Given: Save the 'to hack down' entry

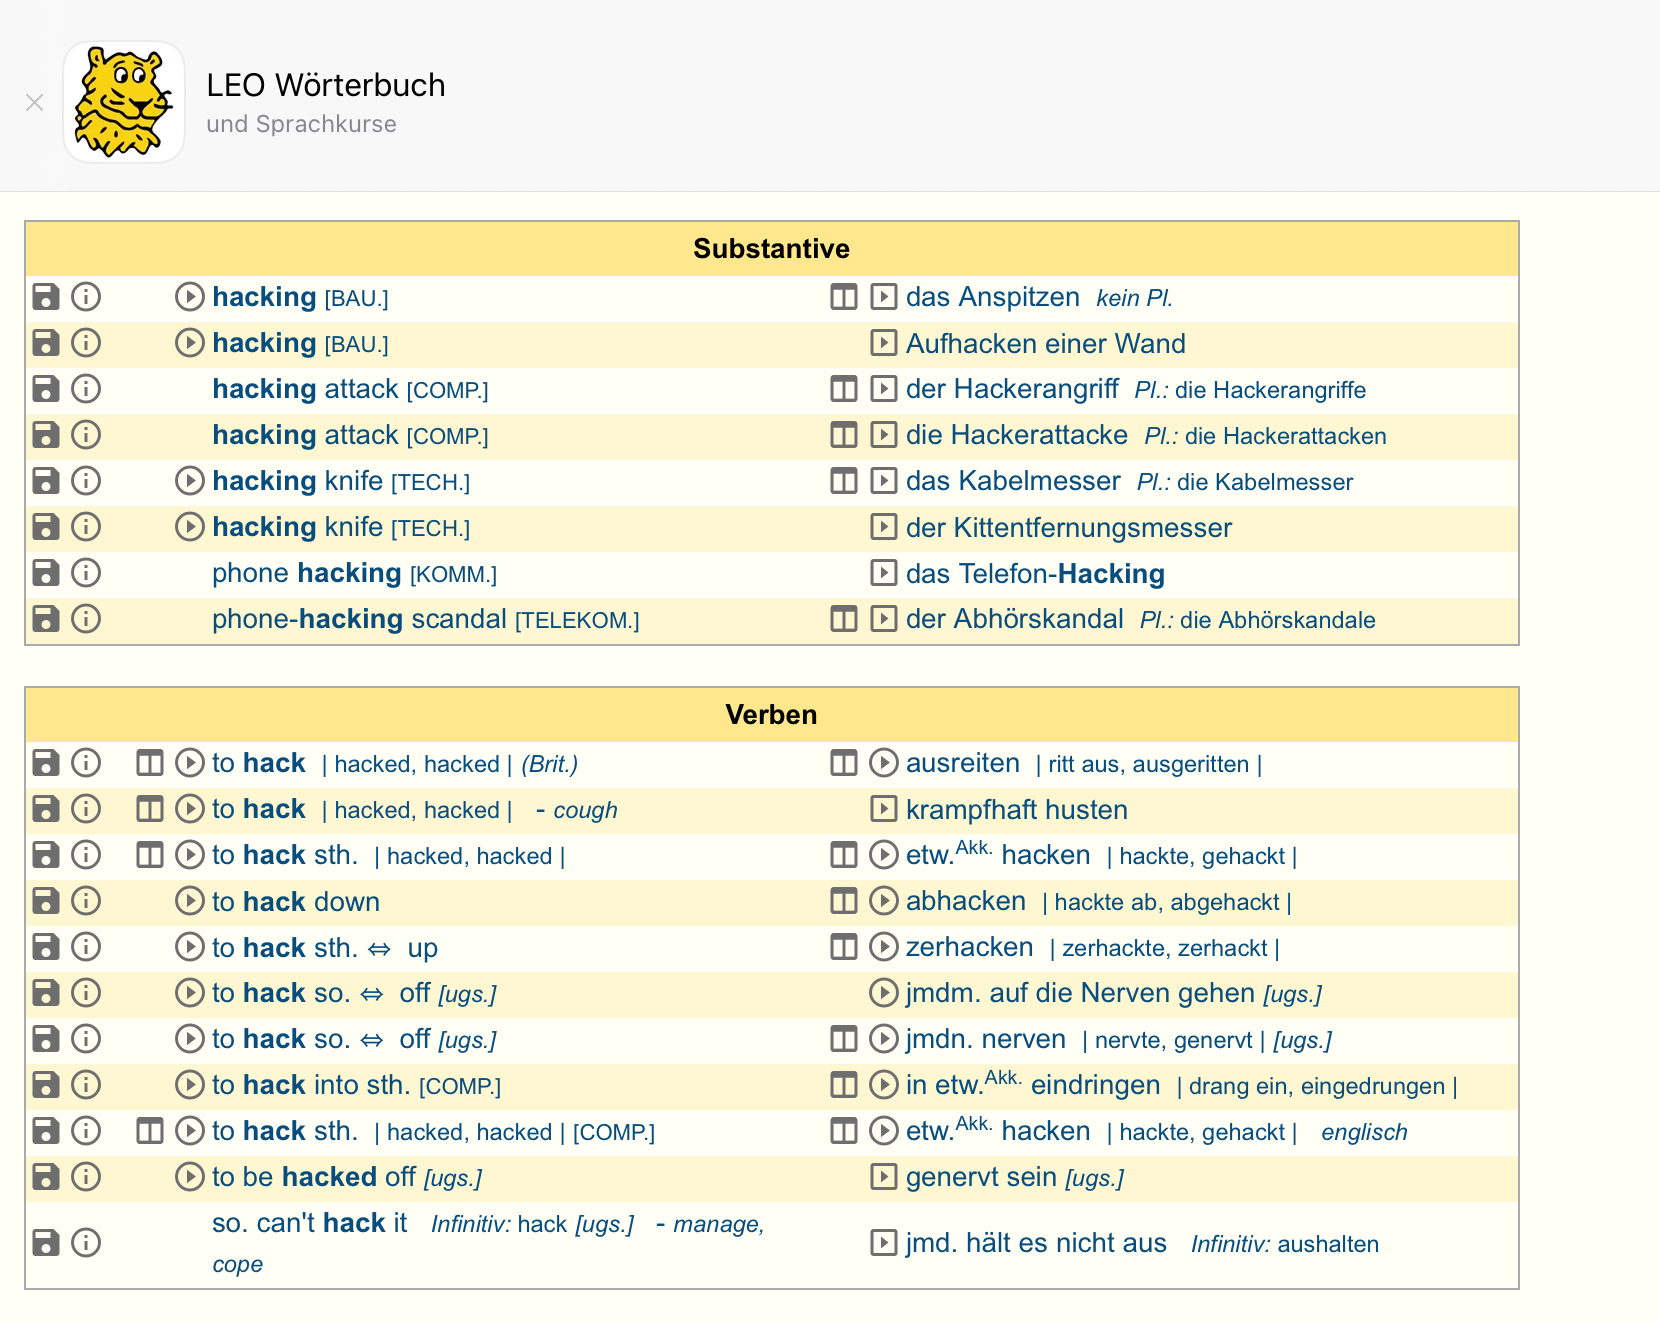Looking at the screenshot, I should click(x=46, y=901).
